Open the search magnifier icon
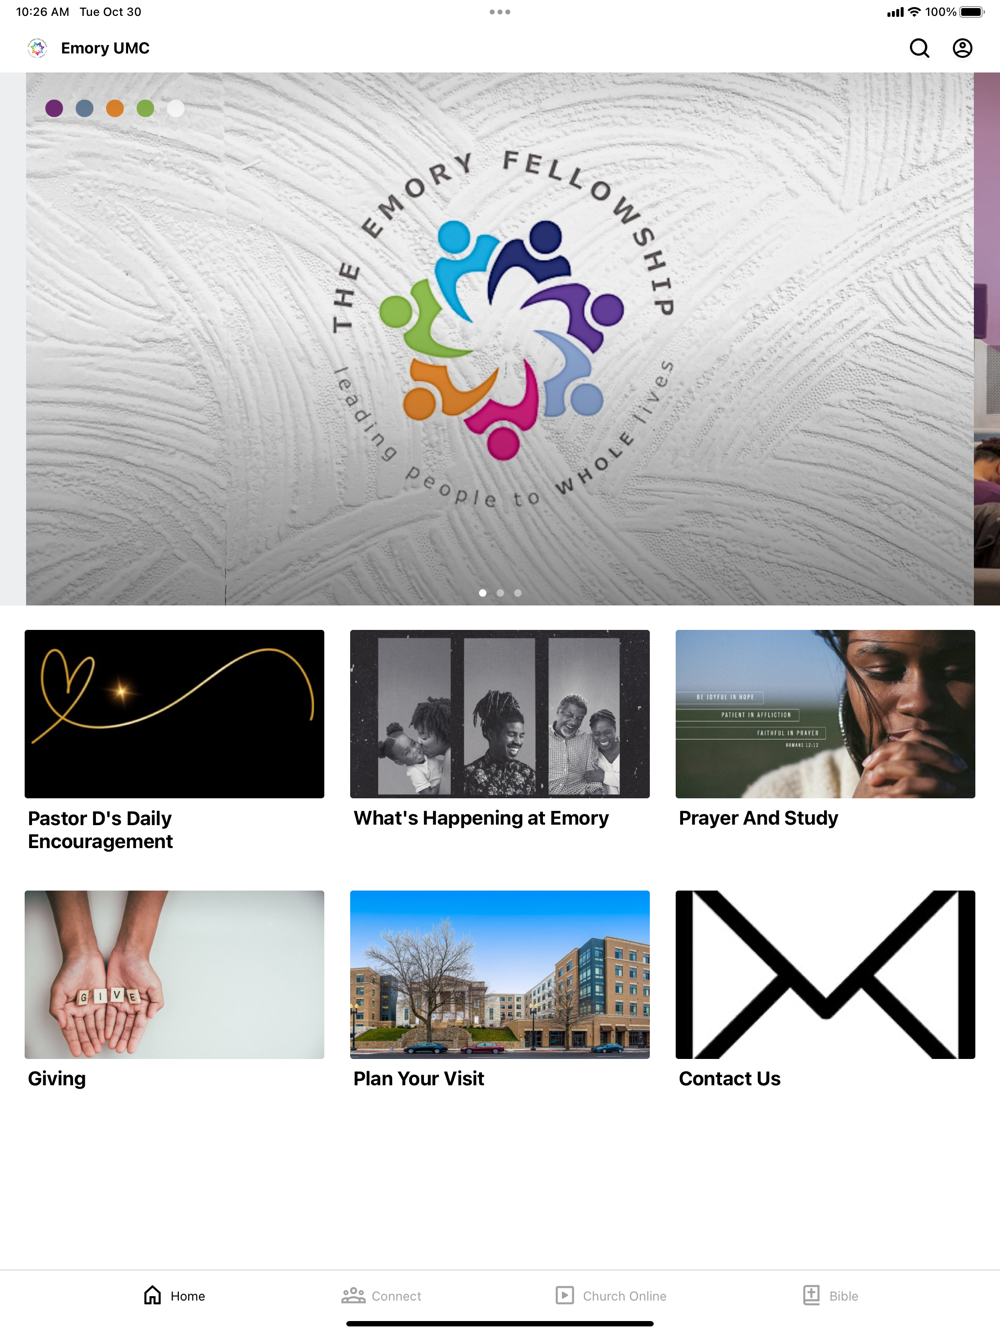The image size is (1000, 1334). click(x=919, y=48)
